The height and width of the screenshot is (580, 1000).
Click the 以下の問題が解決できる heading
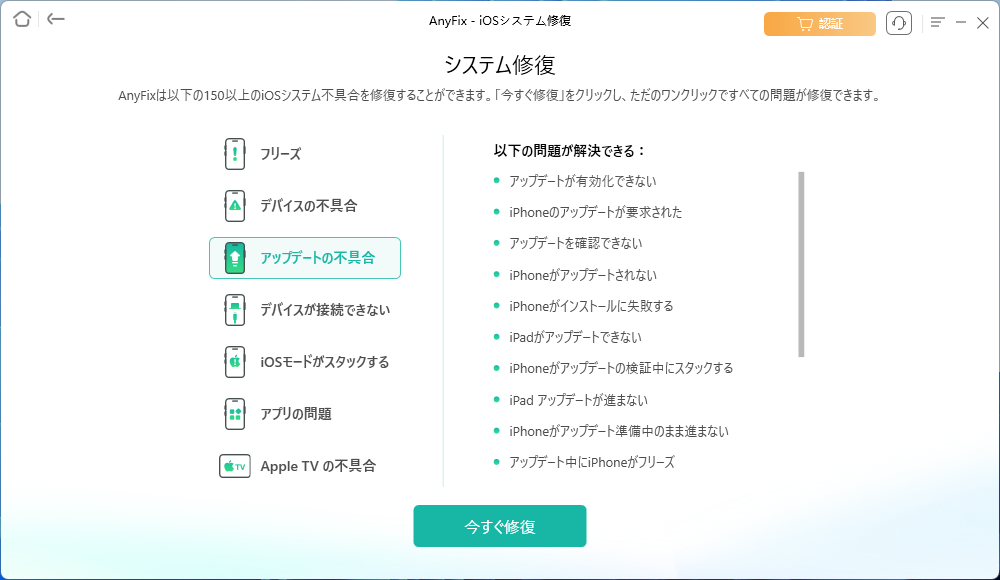(570, 151)
